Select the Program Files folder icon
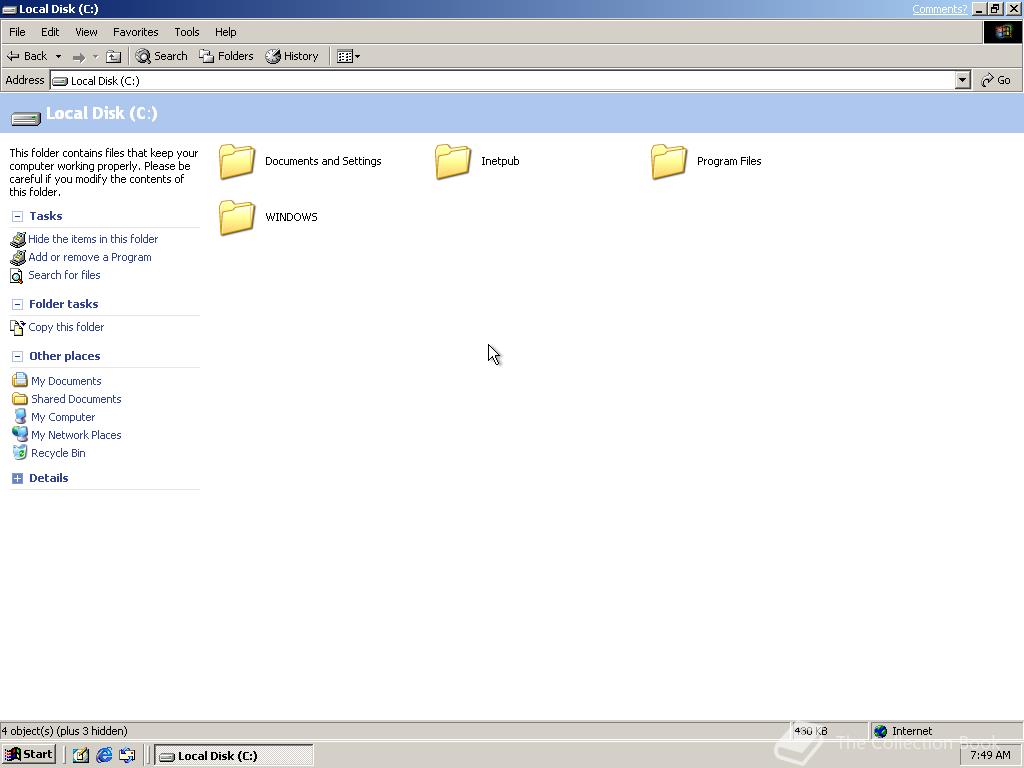Screen dimensions: 1024x768 tap(669, 161)
